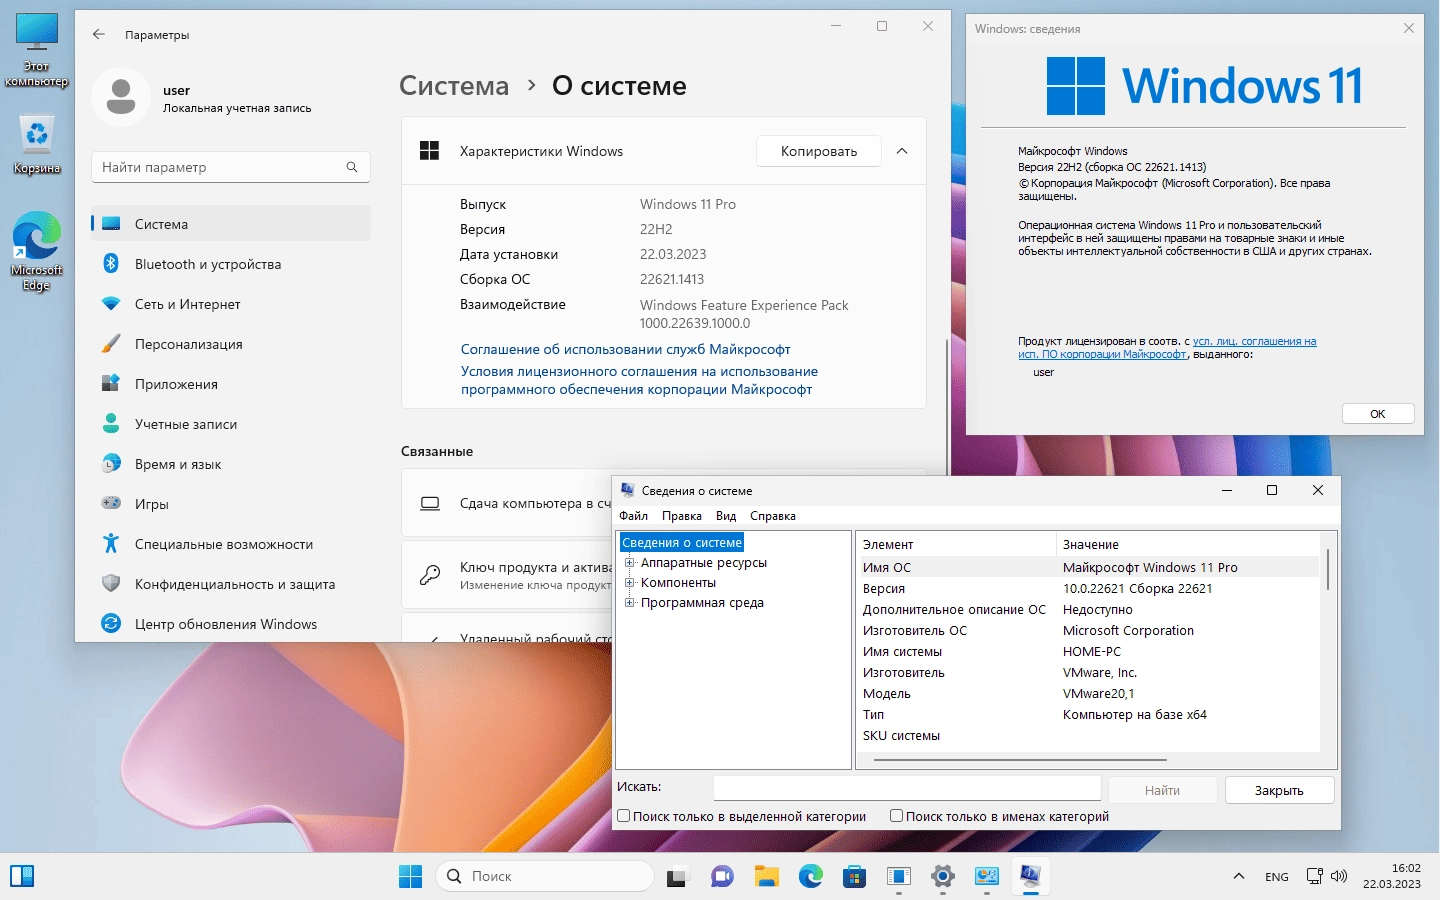
Task: Click the Windows logo in 'Характеристики Windows'
Action: (x=430, y=151)
